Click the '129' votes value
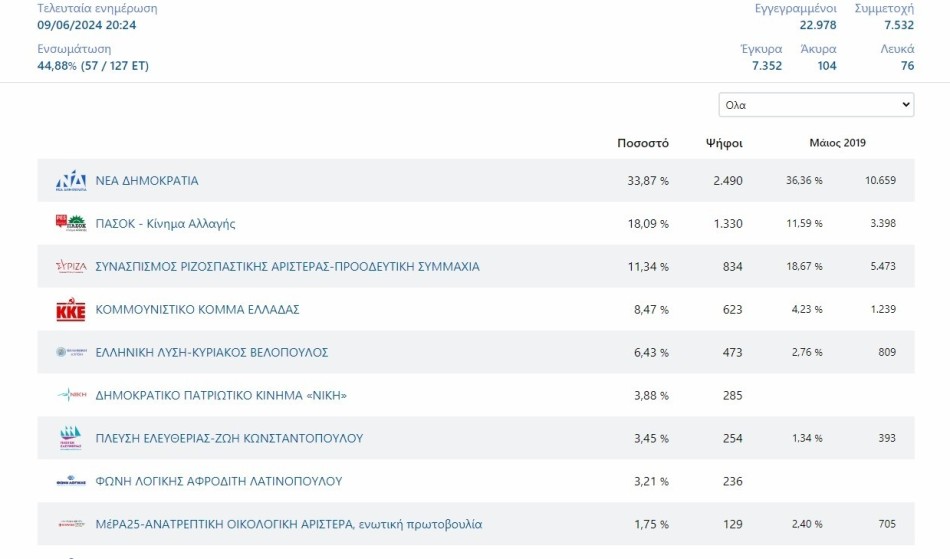Screen dimensions: 950x559 [732, 524]
